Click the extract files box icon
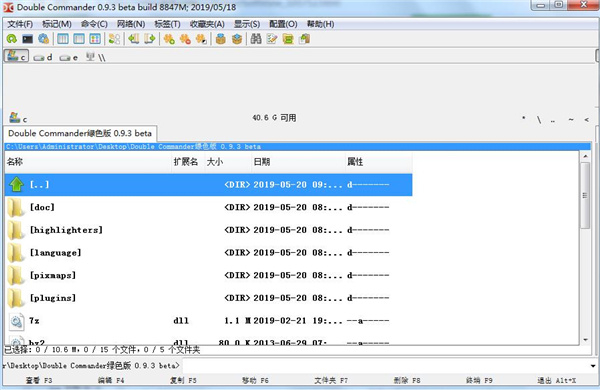Screen dimensions: 600x390 pyautogui.click(x=237, y=39)
